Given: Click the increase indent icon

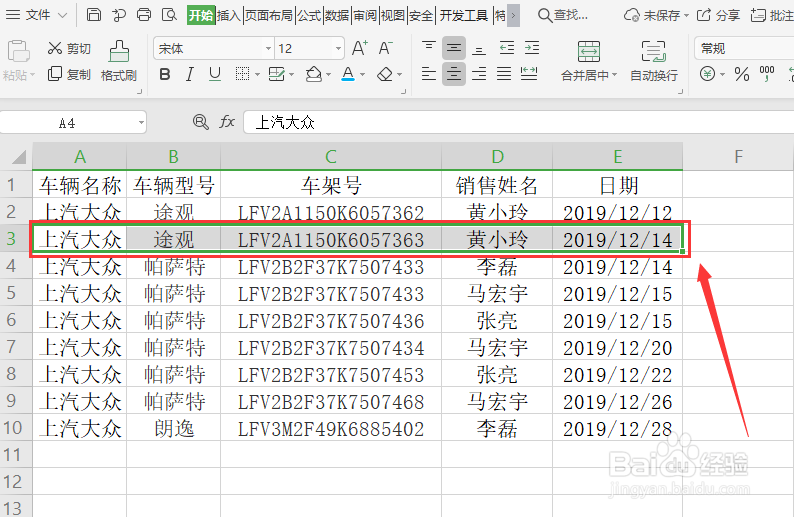Looking at the screenshot, I should (532, 48).
